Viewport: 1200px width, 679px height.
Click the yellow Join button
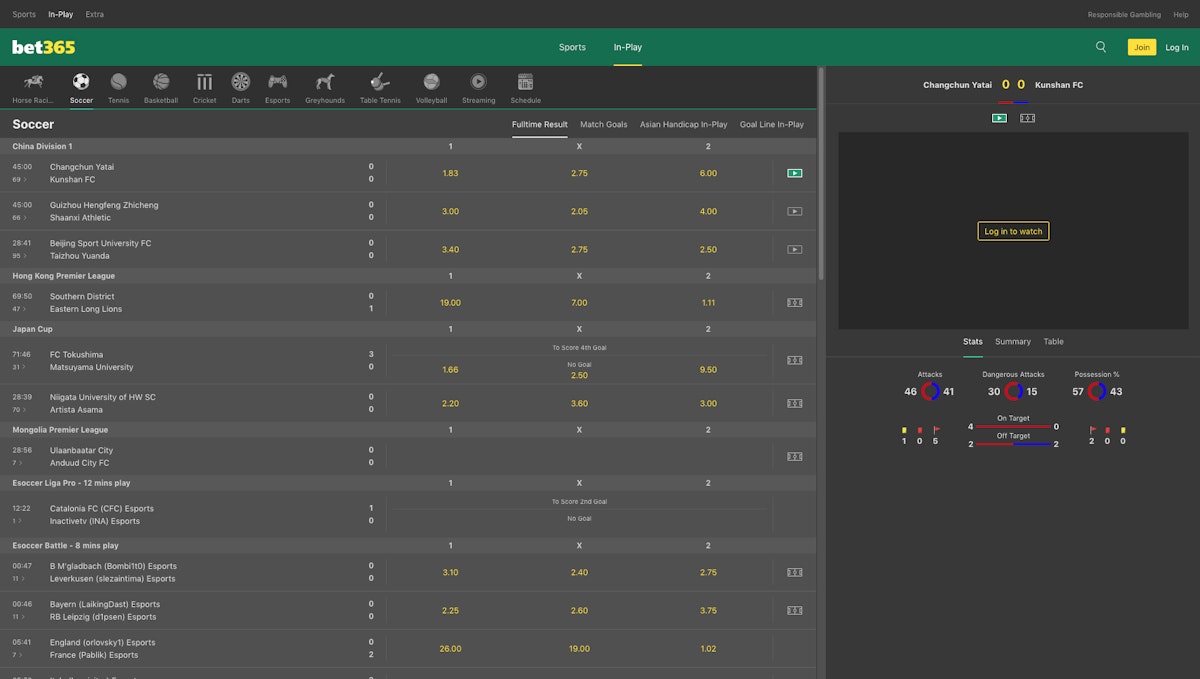(1141, 47)
